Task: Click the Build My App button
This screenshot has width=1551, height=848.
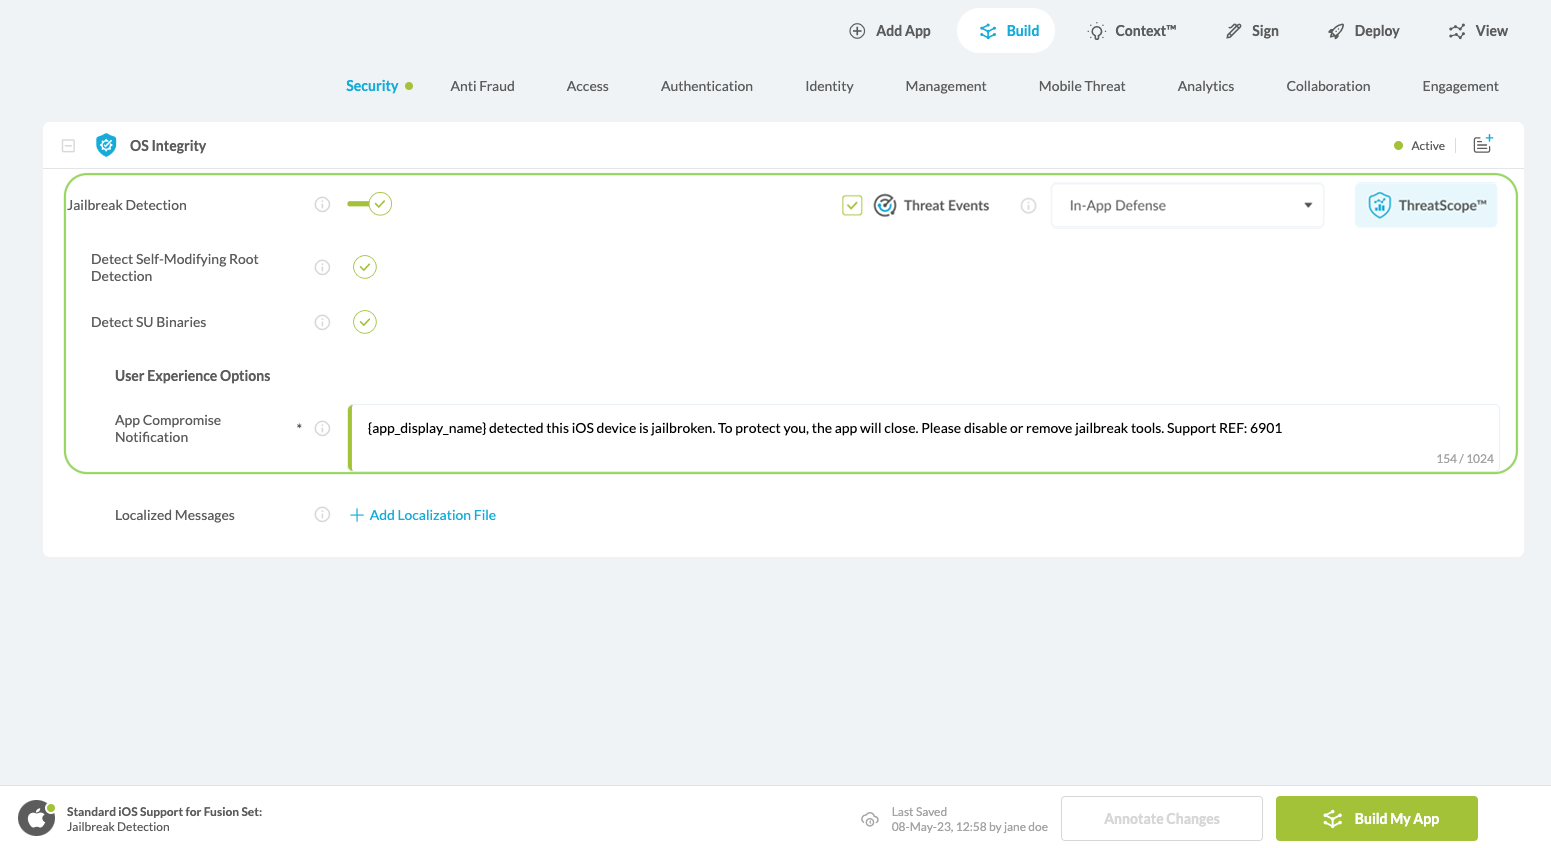Action: click(1376, 819)
